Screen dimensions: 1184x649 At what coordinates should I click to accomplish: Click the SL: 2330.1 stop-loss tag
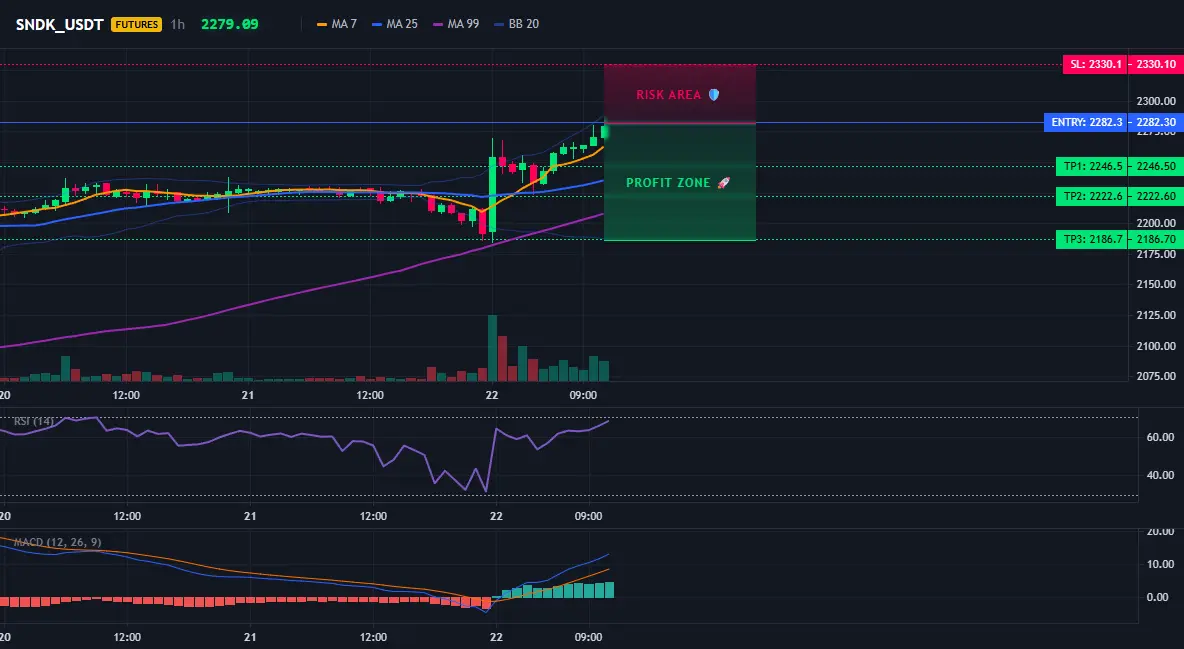coord(1094,64)
